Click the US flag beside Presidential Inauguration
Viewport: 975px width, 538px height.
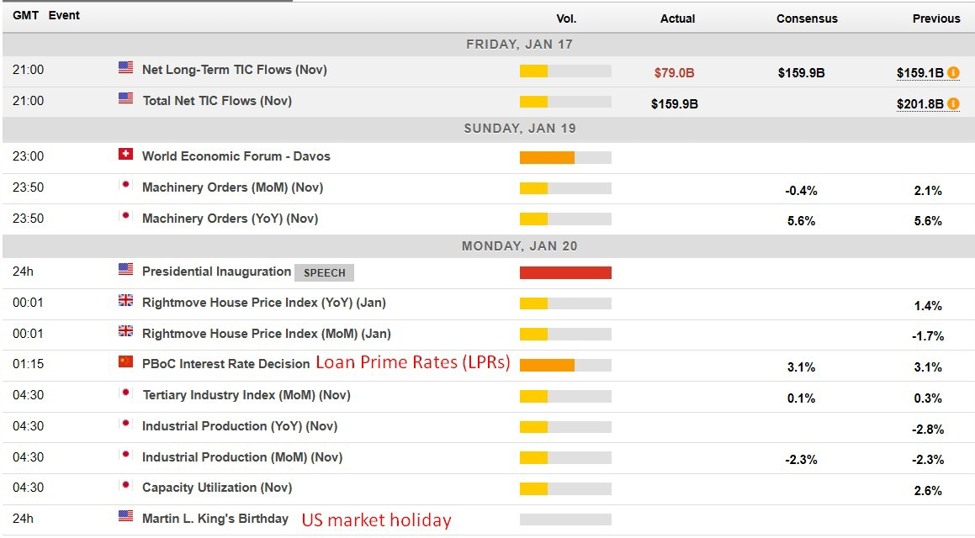point(125,270)
